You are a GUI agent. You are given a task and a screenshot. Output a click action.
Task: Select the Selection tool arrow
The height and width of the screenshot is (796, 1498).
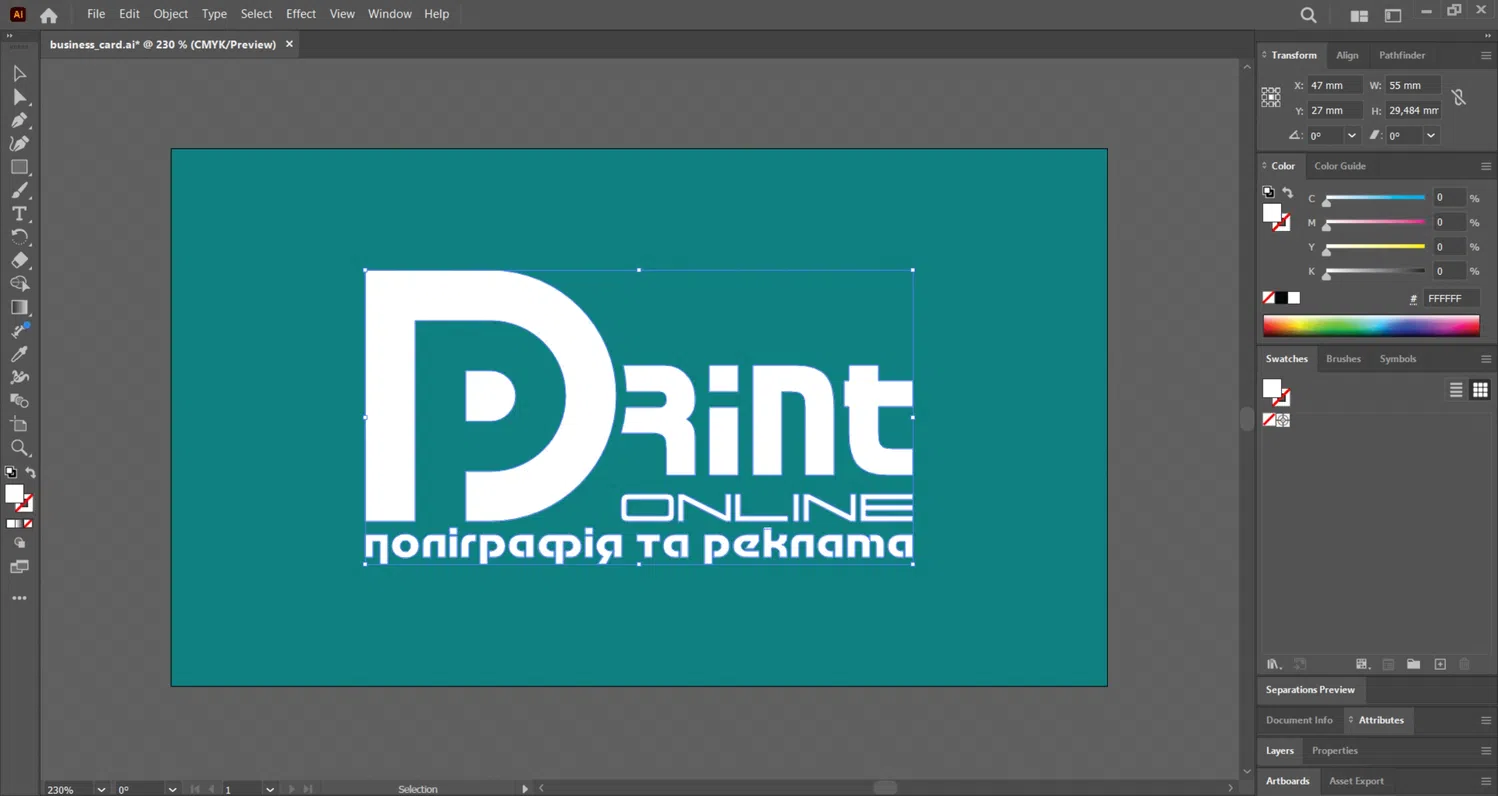click(19, 73)
